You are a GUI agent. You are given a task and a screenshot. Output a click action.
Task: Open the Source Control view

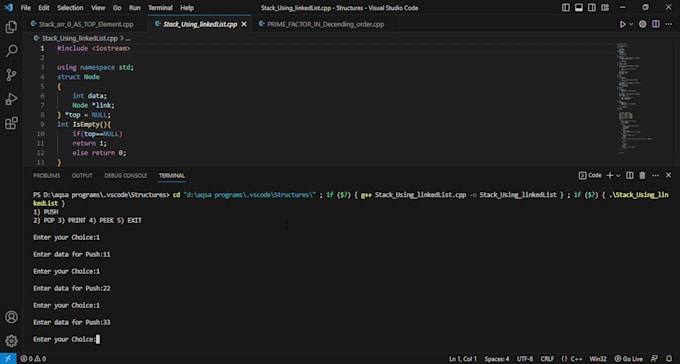click(11, 75)
